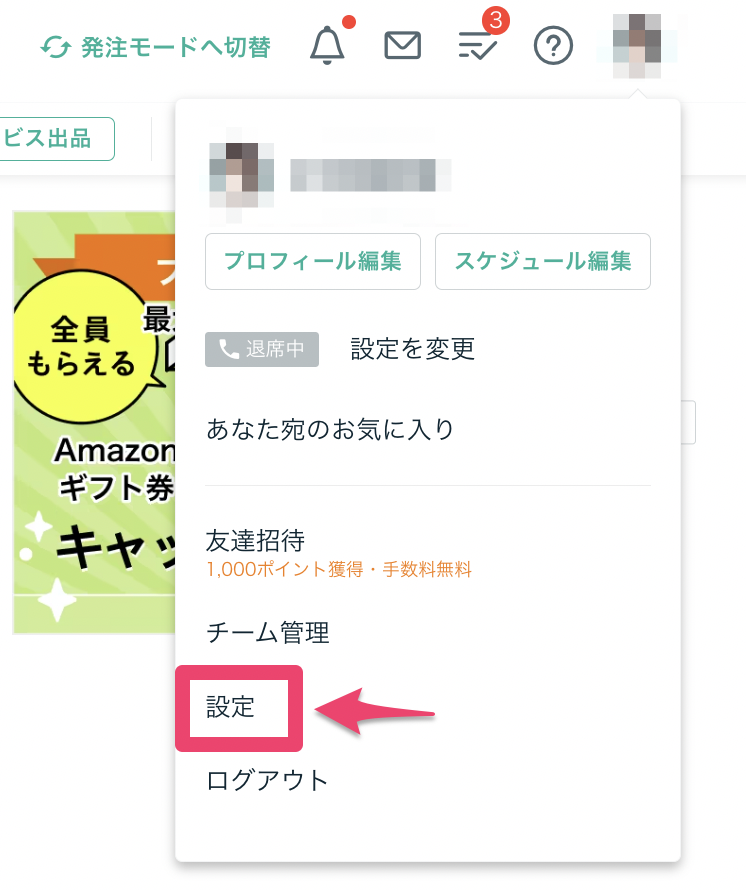Click the 発注モードへ切替 swap arrows icon
Viewport: 746px width, 890px height.
point(56,46)
